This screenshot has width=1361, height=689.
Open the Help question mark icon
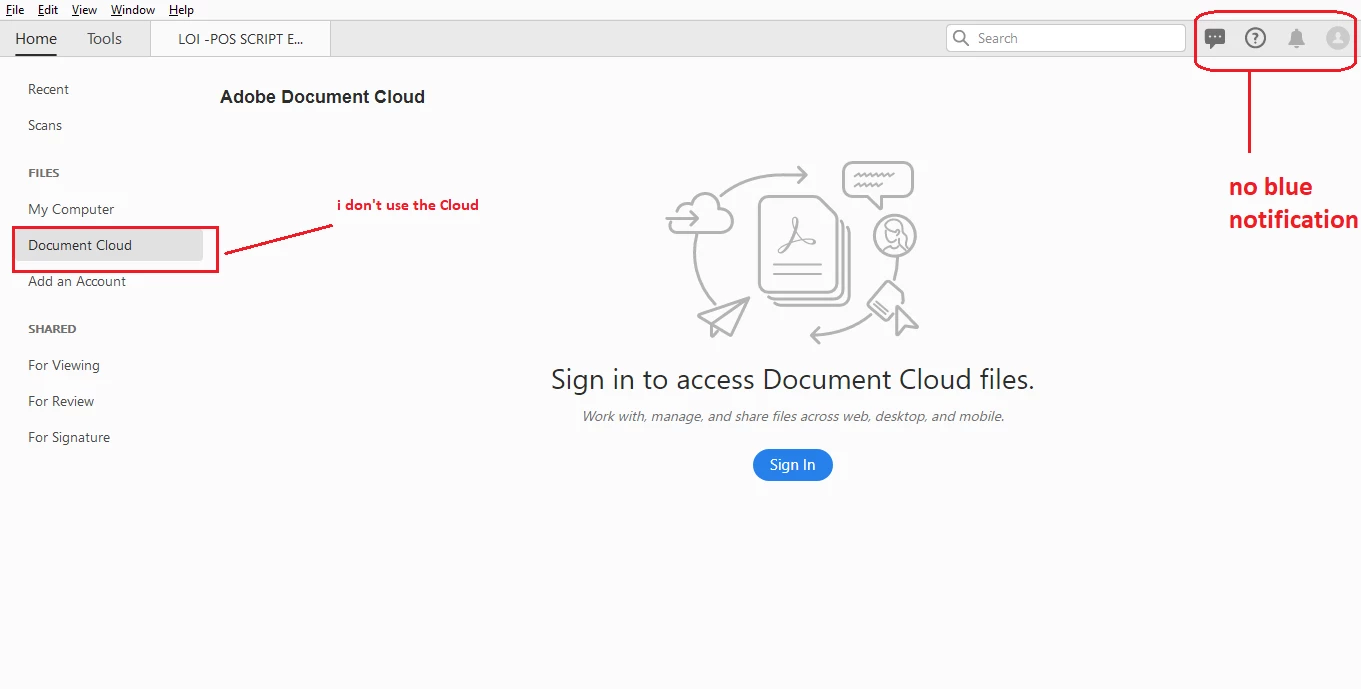point(1255,38)
